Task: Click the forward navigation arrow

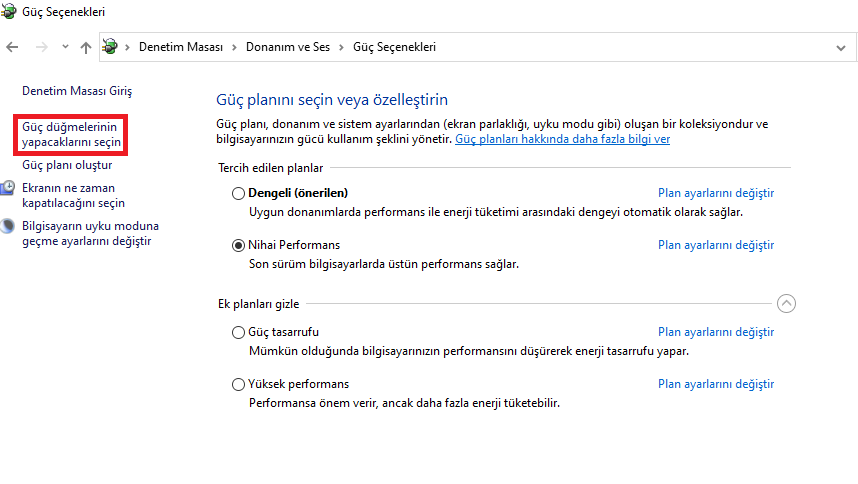Action: (x=41, y=47)
